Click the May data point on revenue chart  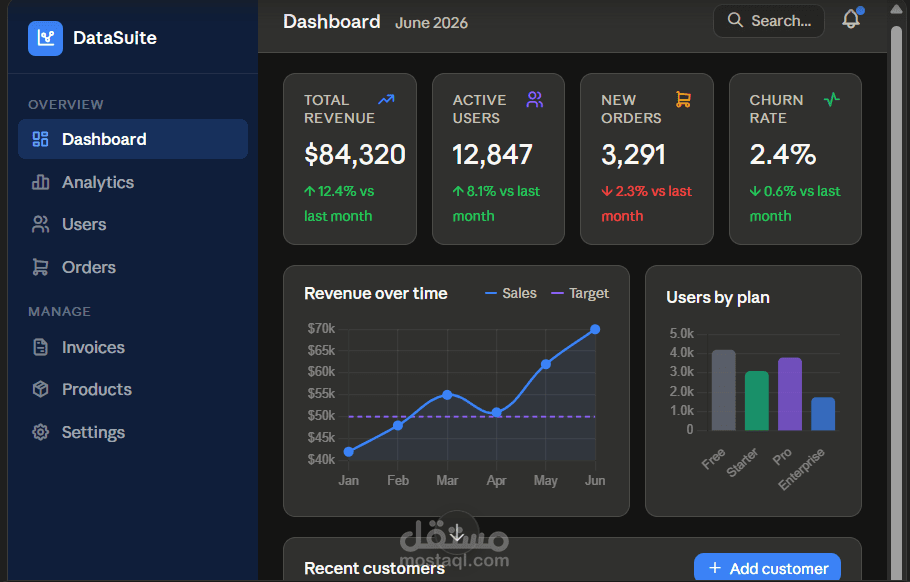[x=546, y=364]
